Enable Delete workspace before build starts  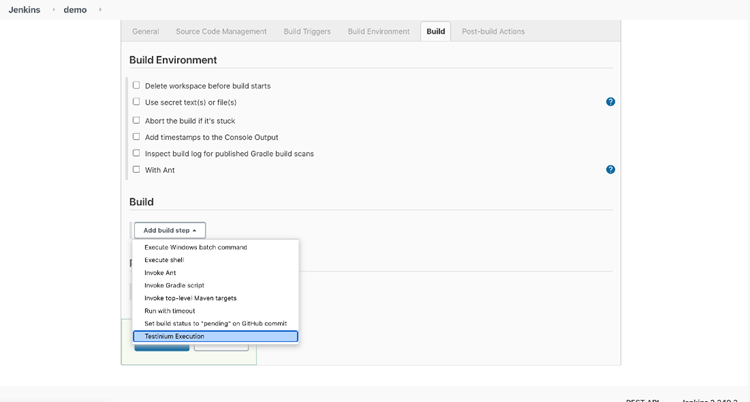[136, 85]
